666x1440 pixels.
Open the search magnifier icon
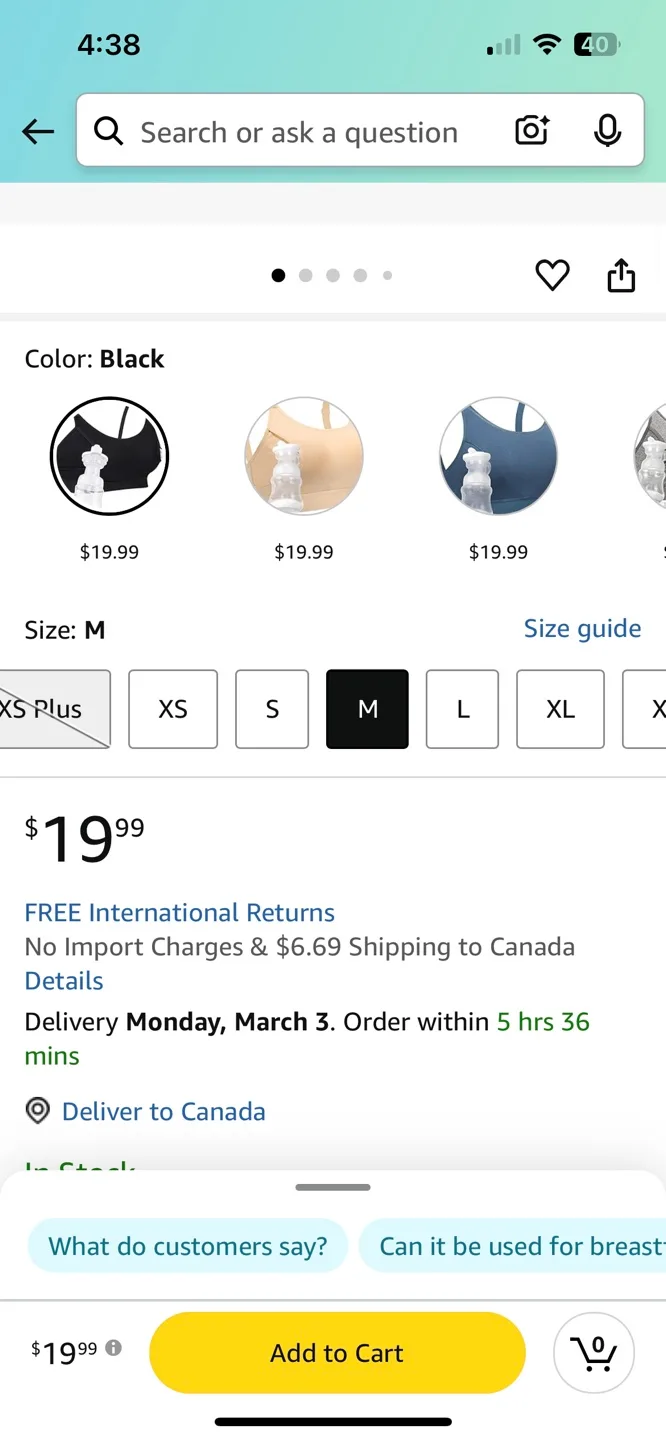tap(109, 131)
